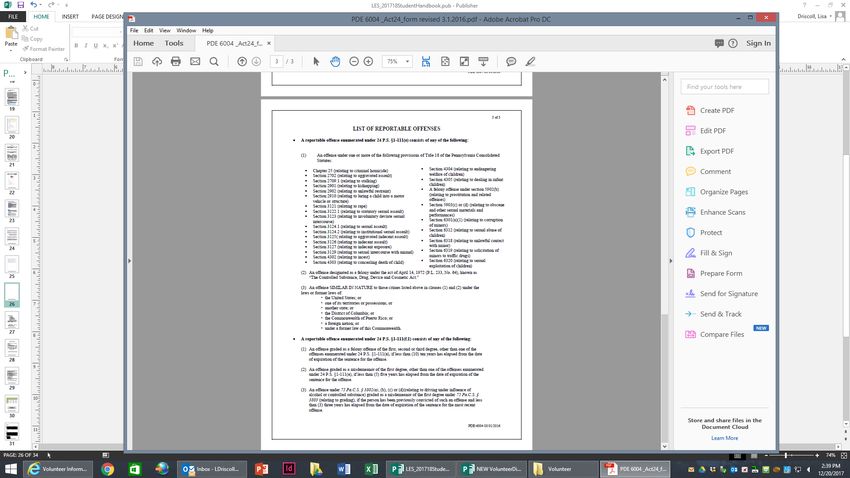Click Paste in Publisher ribbon

11,38
